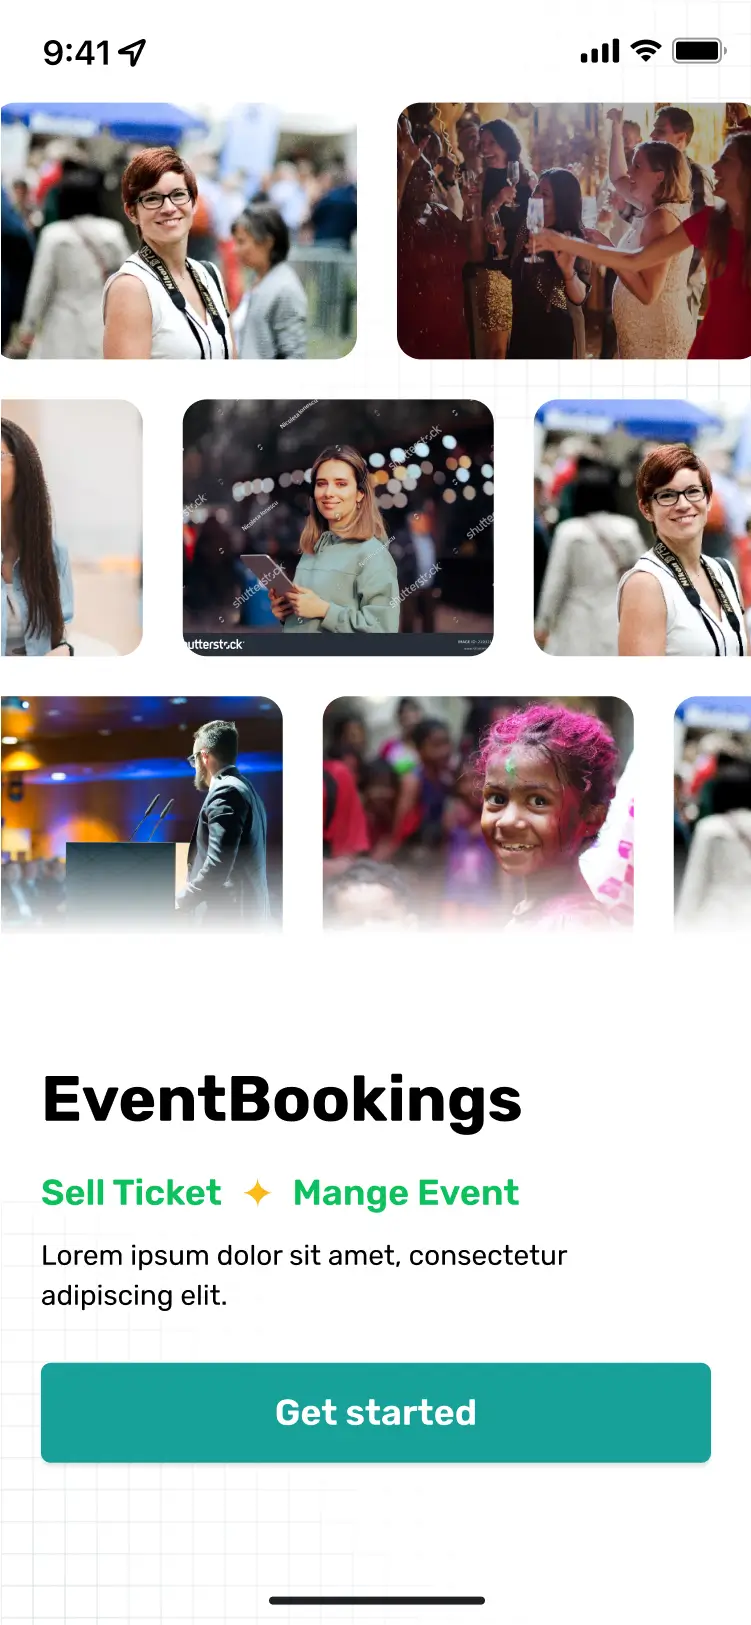Select the Mange Event green text
Image resolution: width=751 pixels, height=1625 pixels.
[406, 1193]
